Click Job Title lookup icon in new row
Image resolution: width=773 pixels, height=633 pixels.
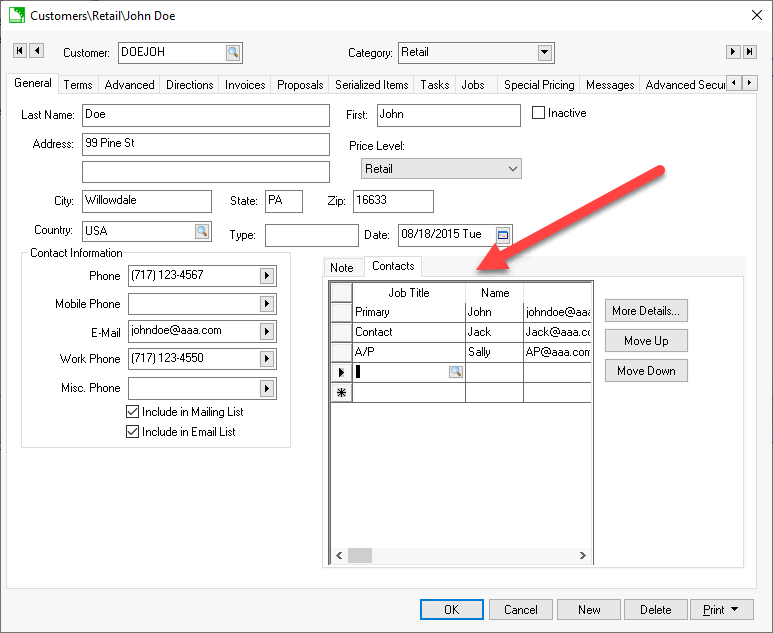(456, 372)
